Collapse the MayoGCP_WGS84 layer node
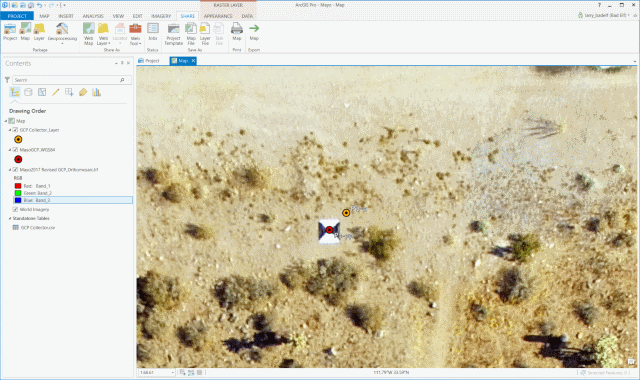The image size is (640, 380). [x=10, y=150]
